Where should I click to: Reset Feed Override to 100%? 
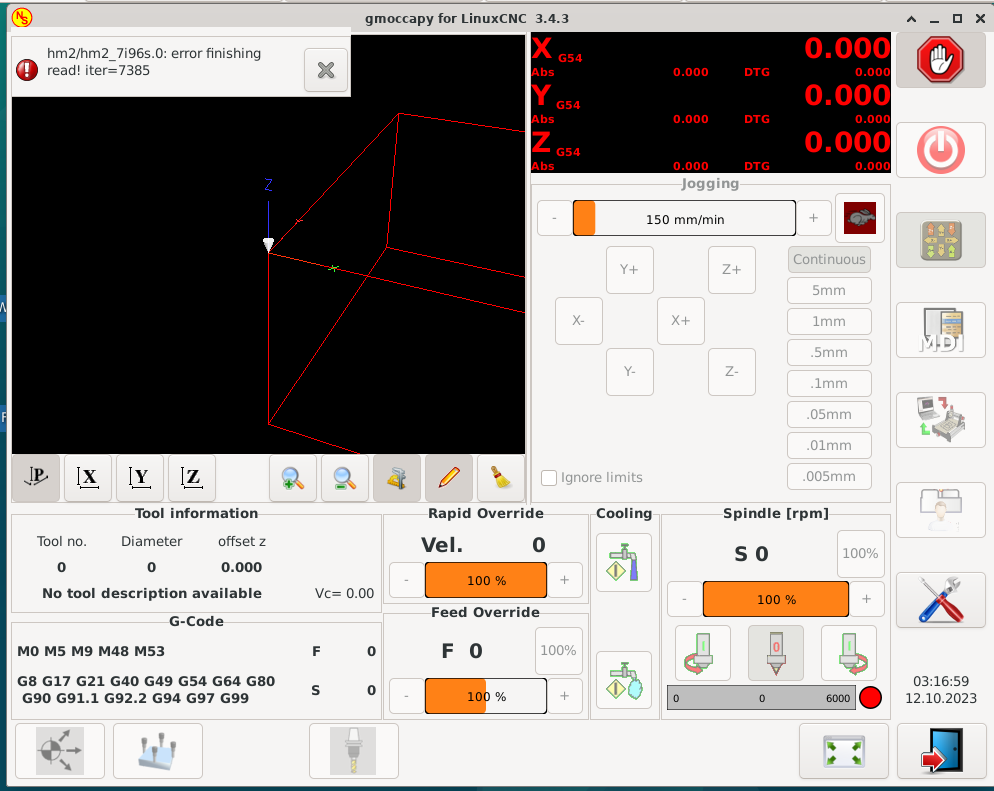558,651
